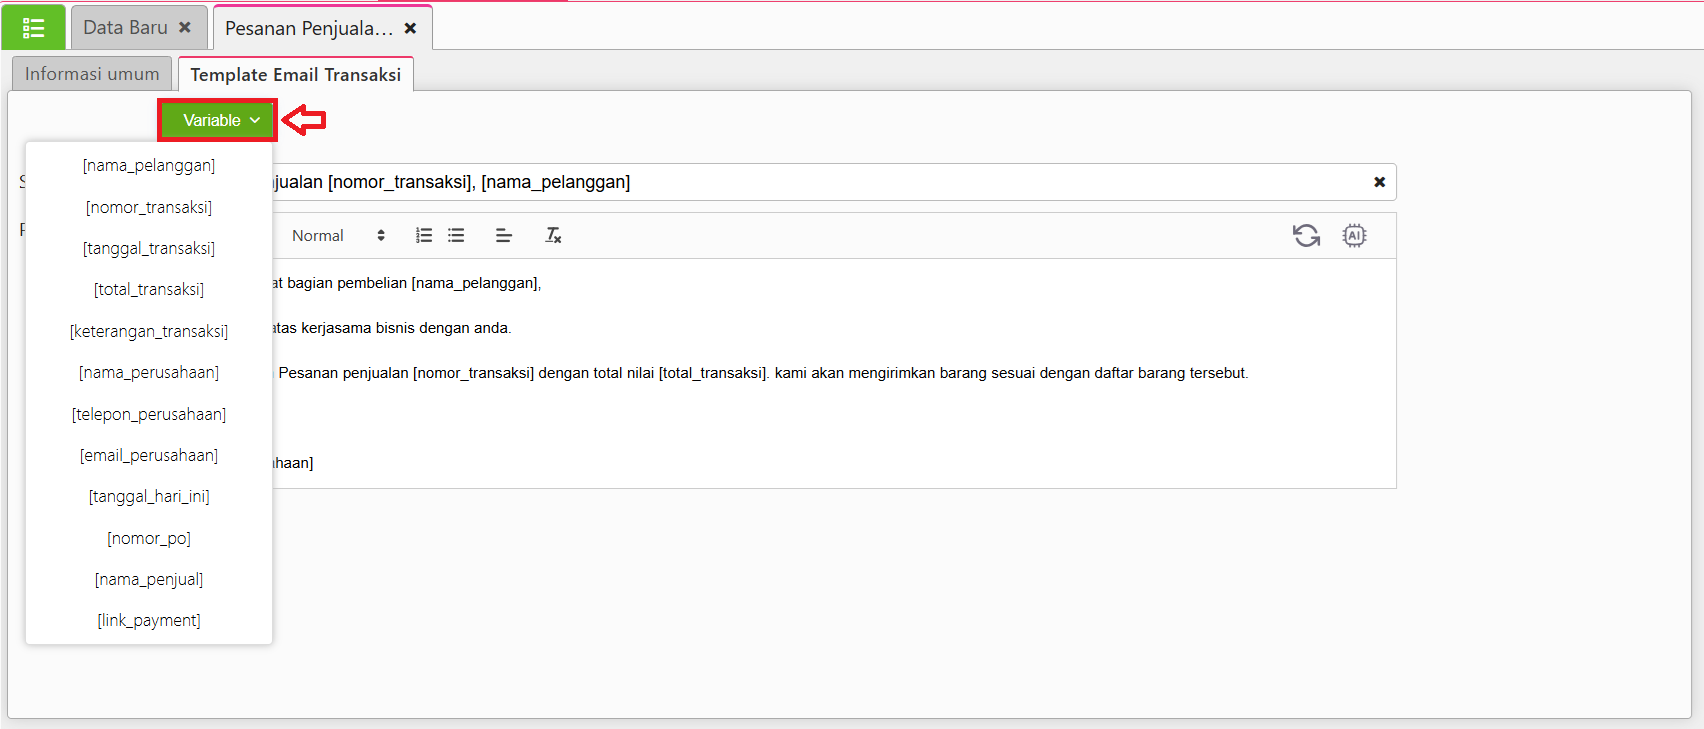Pick the [nama_perusahaan] variable

[149, 372]
